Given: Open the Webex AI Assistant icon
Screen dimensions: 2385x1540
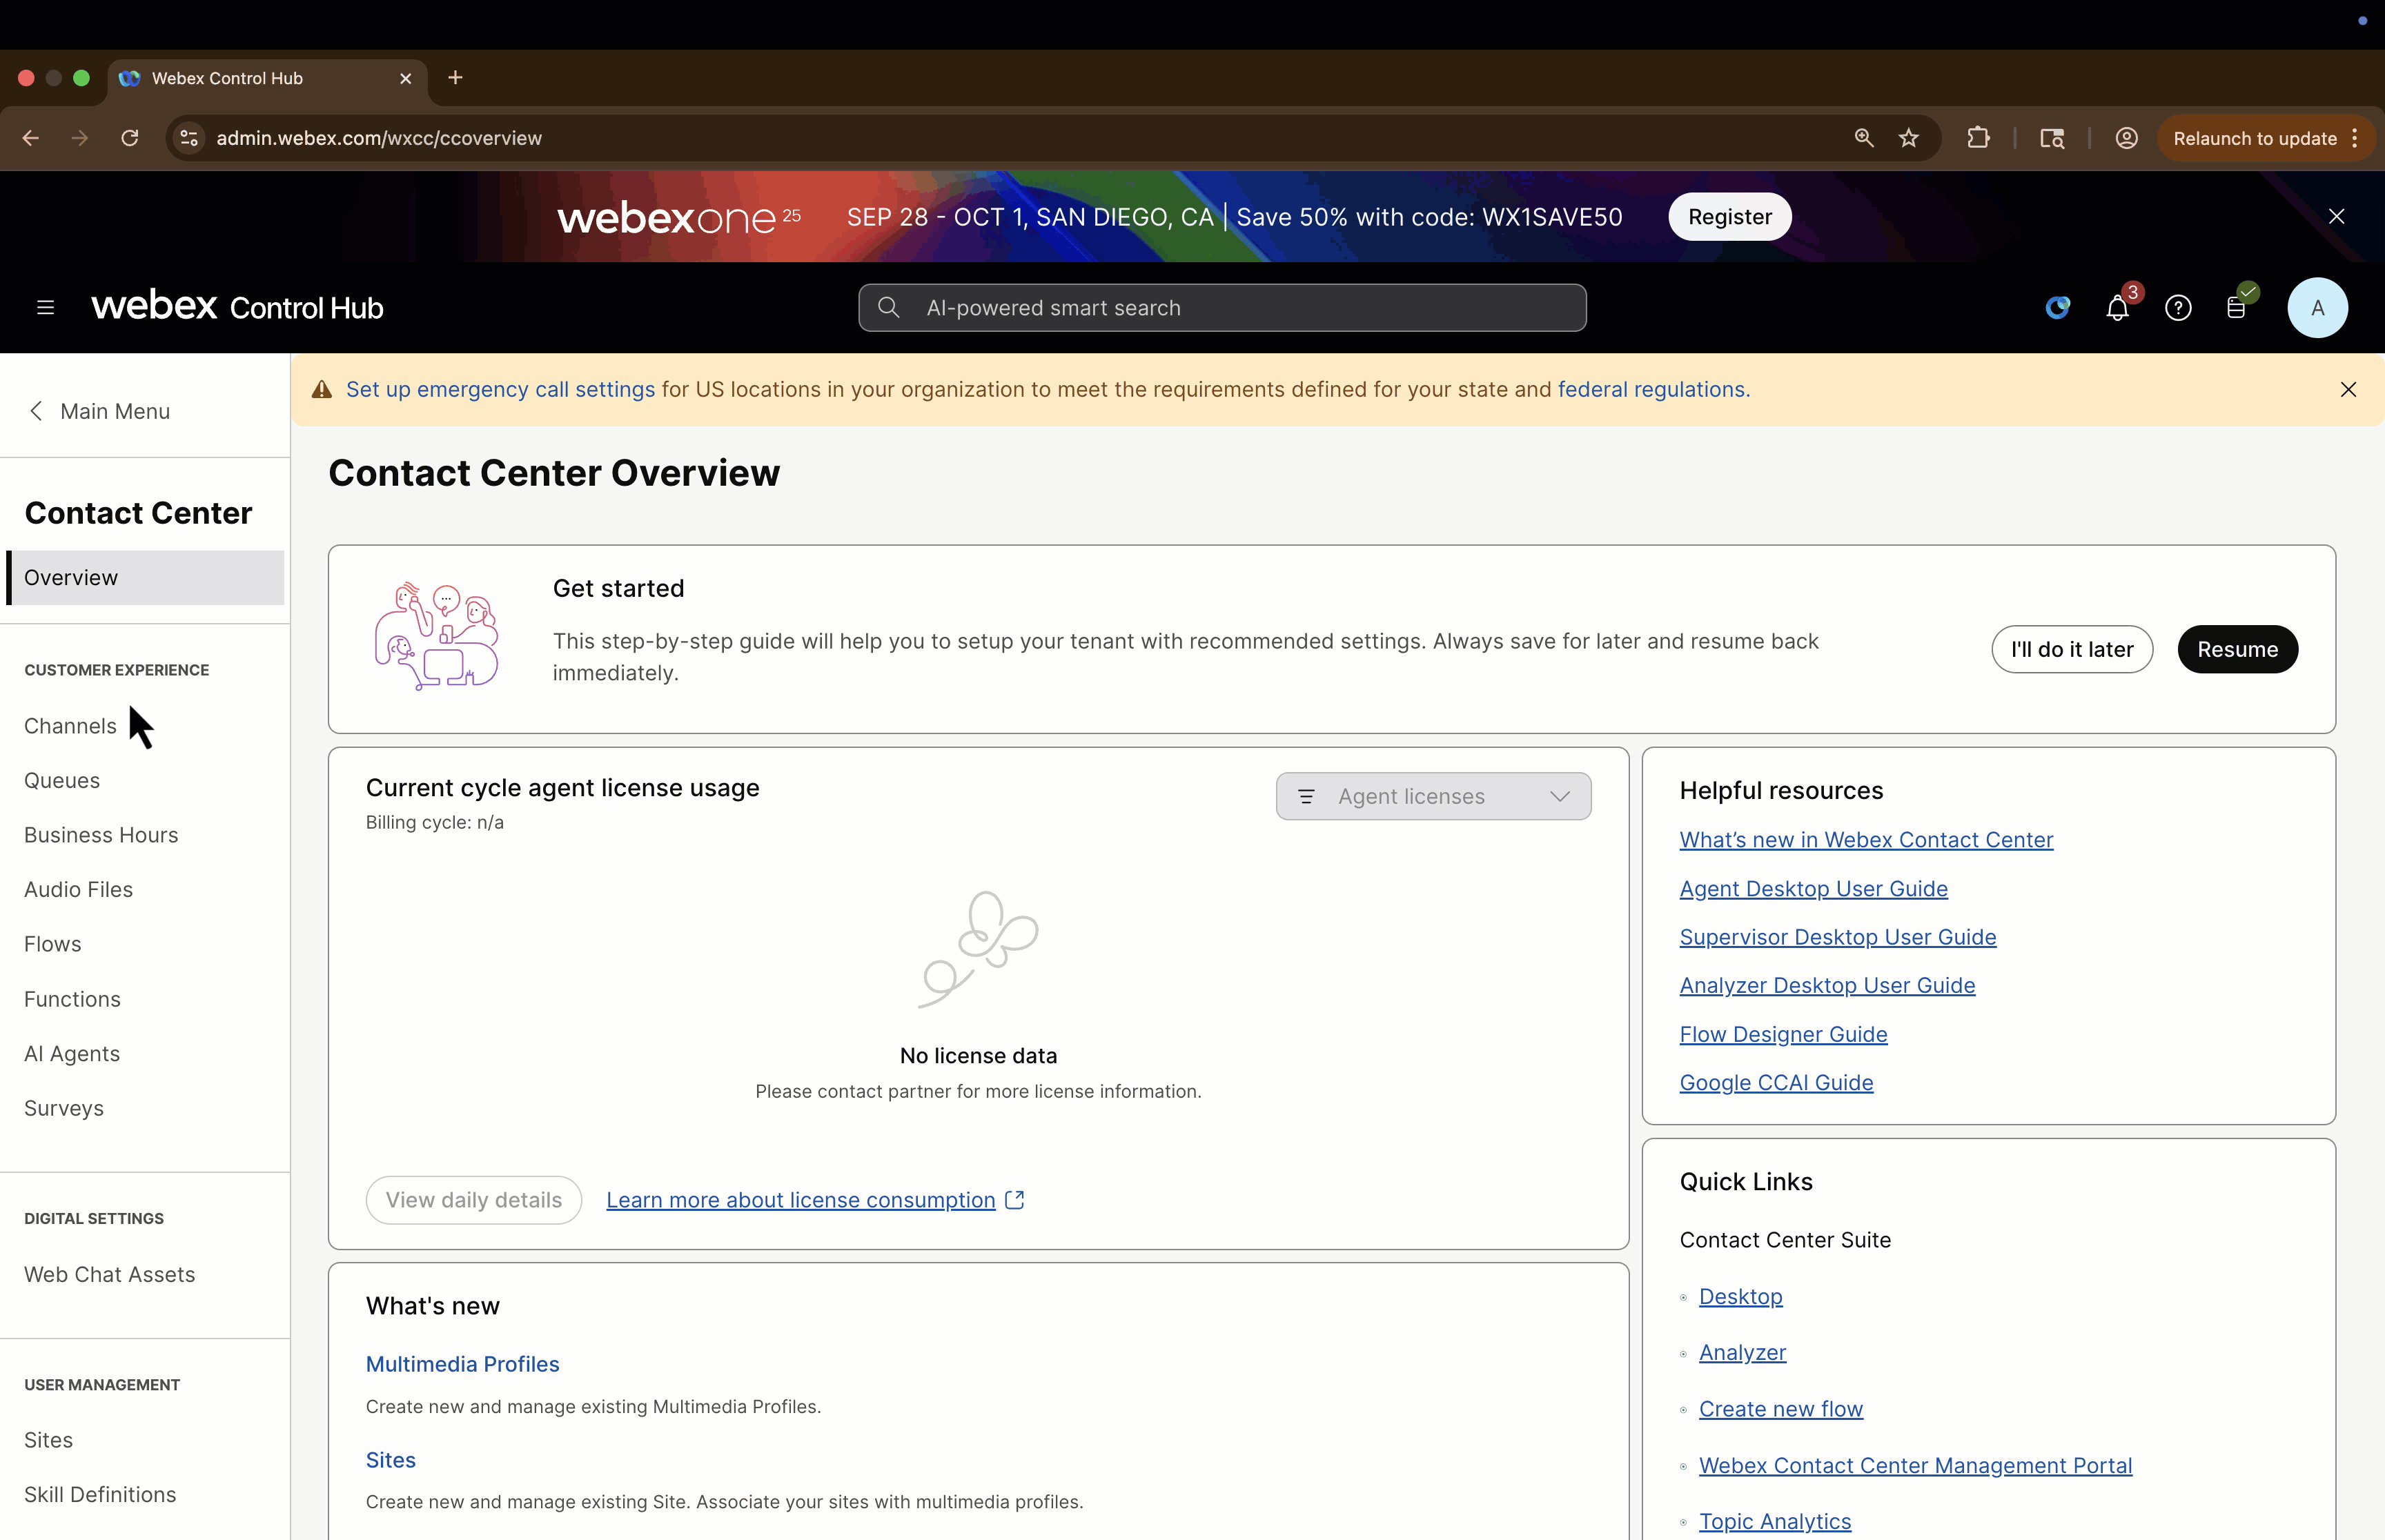Looking at the screenshot, I should tap(2057, 308).
